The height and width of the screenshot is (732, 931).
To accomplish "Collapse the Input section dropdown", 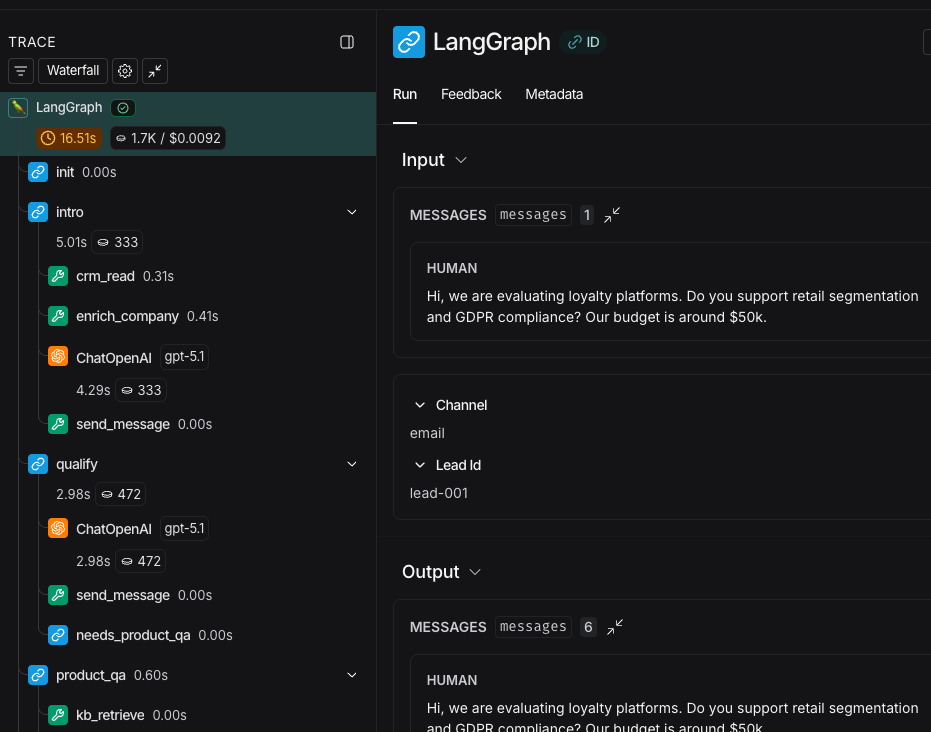I will tap(461, 160).
